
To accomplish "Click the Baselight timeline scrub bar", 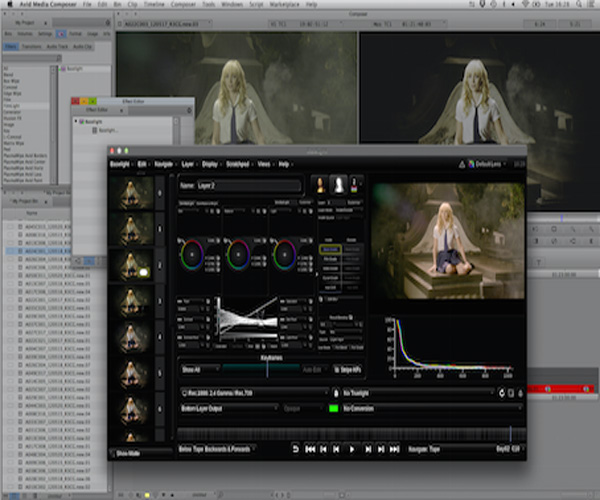I will click(351, 433).
